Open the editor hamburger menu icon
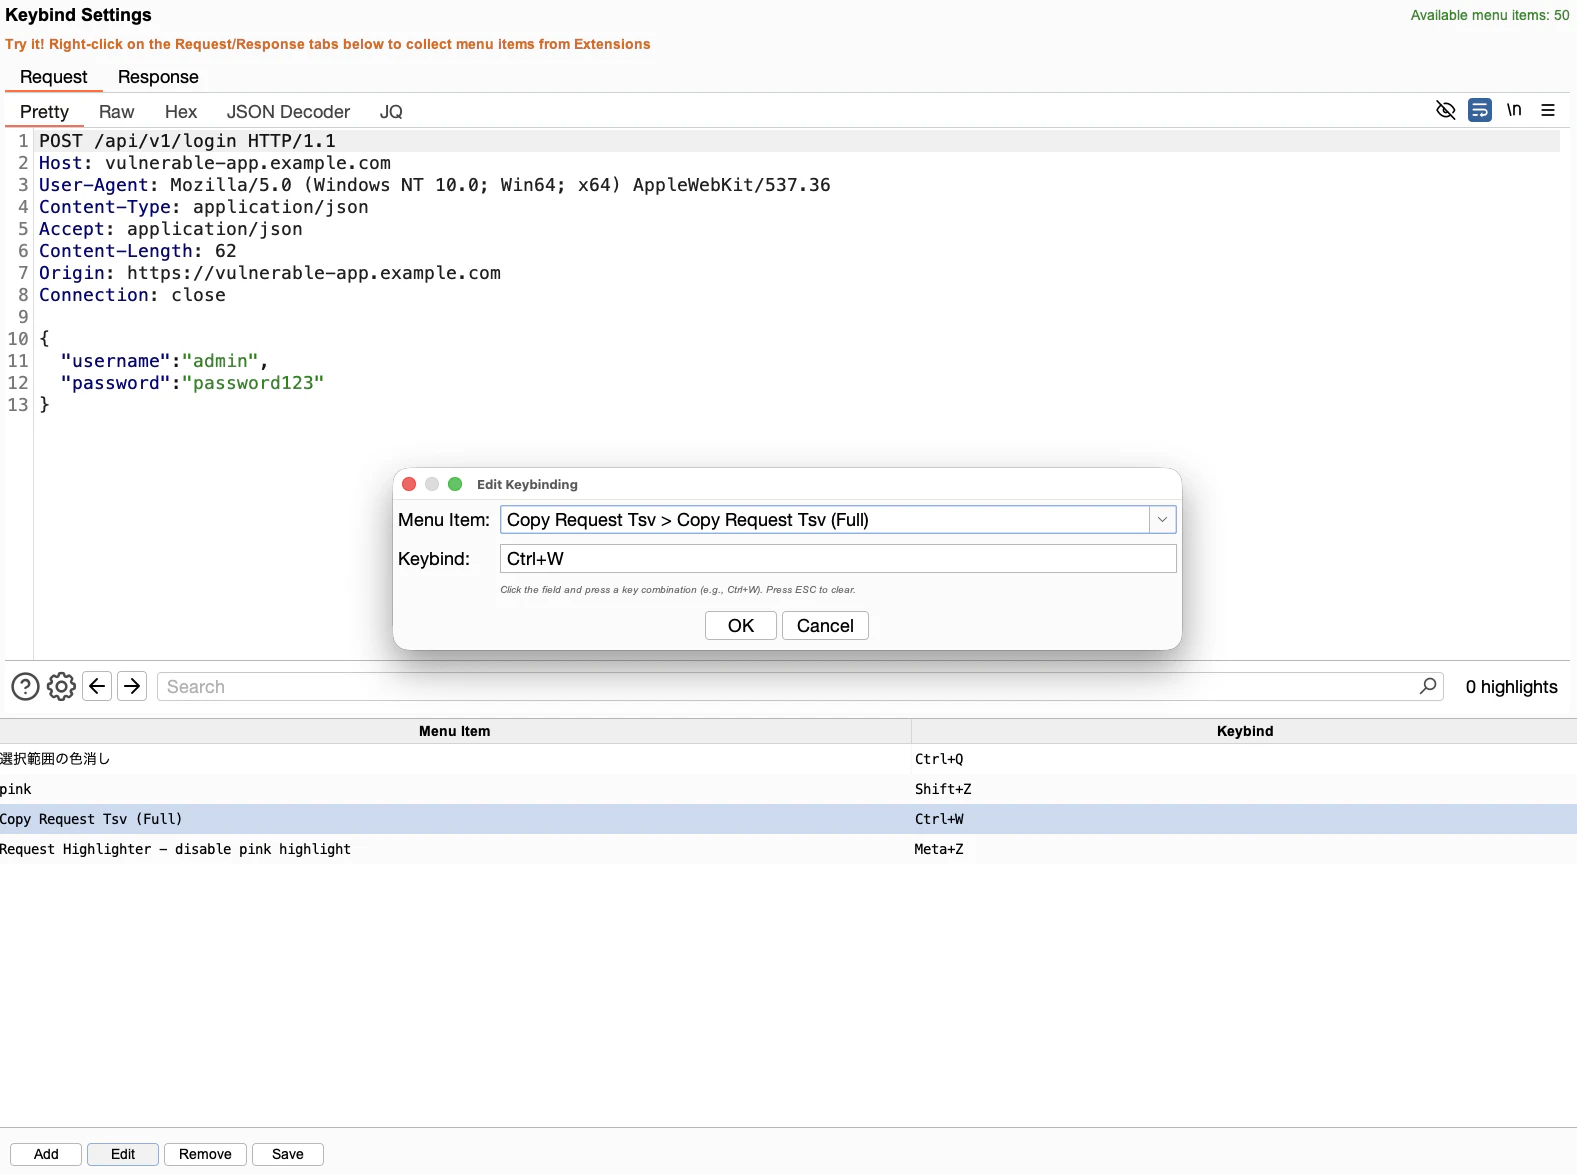The height and width of the screenshot is (1174, 1577). pyautogui.click(x=1548, y=110)
